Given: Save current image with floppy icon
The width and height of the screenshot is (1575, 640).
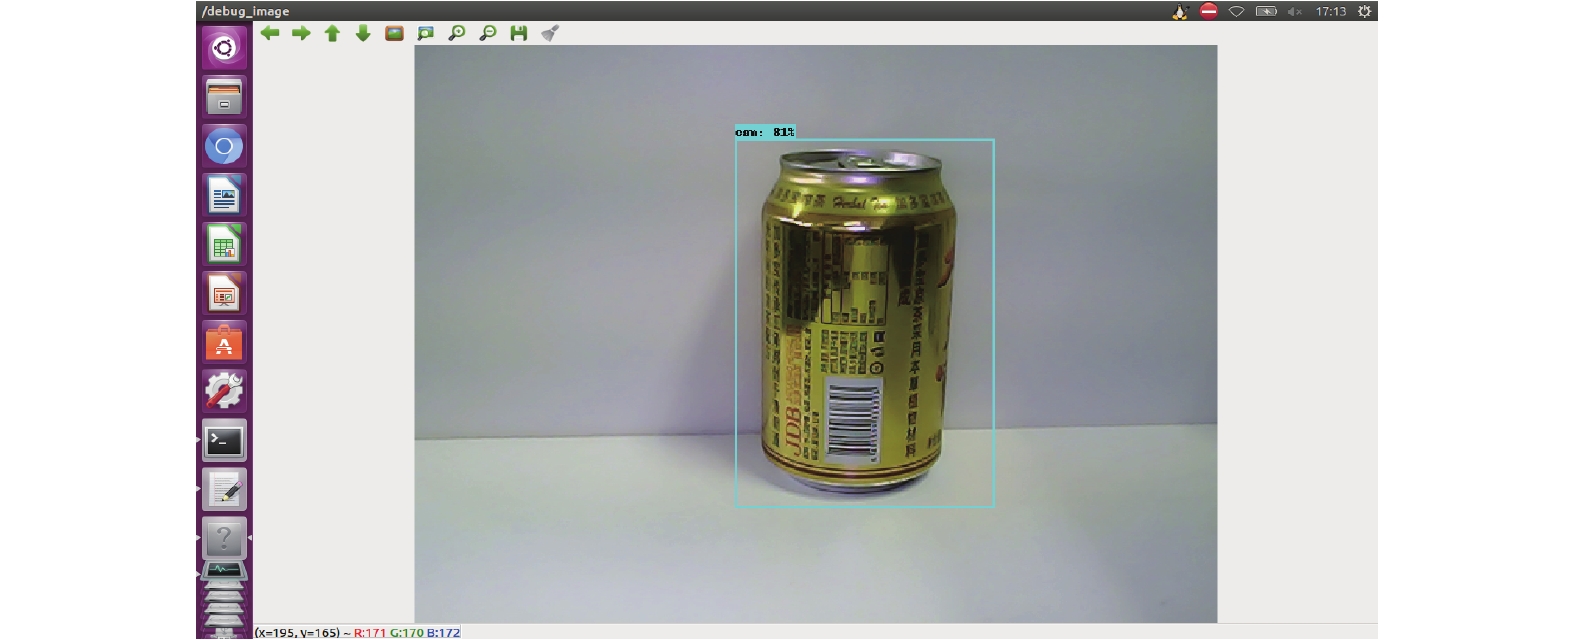Looking at the screenshot, I should [x=518, y=33].
